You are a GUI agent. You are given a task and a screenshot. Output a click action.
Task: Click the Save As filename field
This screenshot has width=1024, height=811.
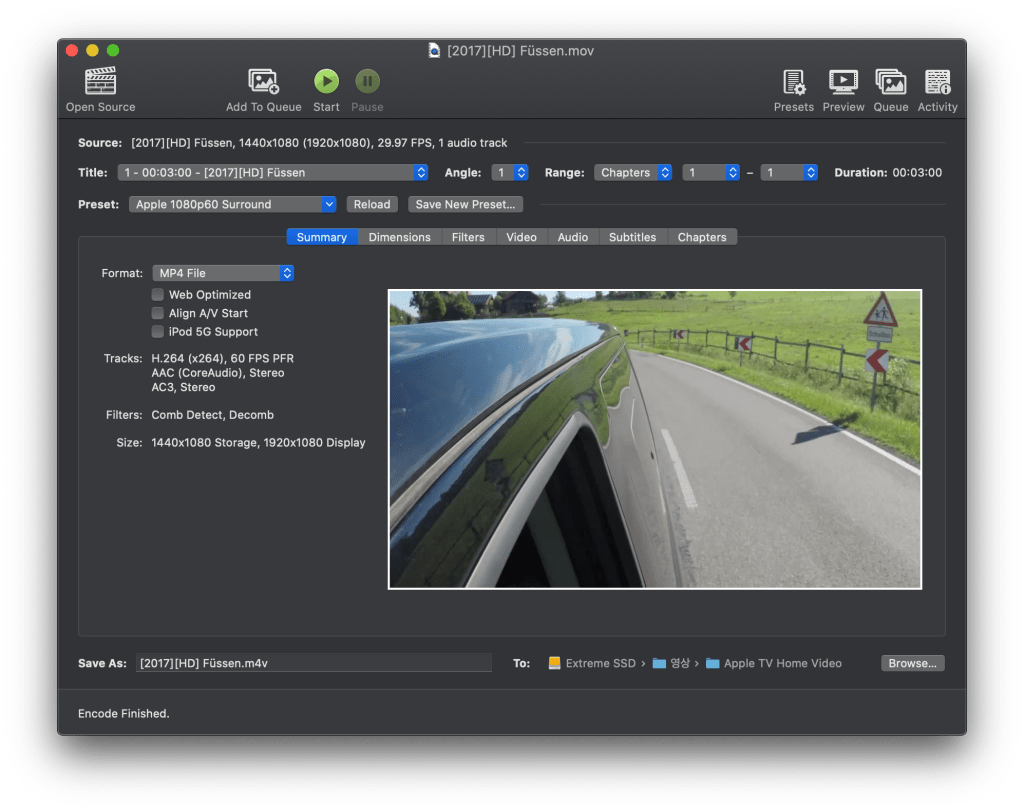313,663
